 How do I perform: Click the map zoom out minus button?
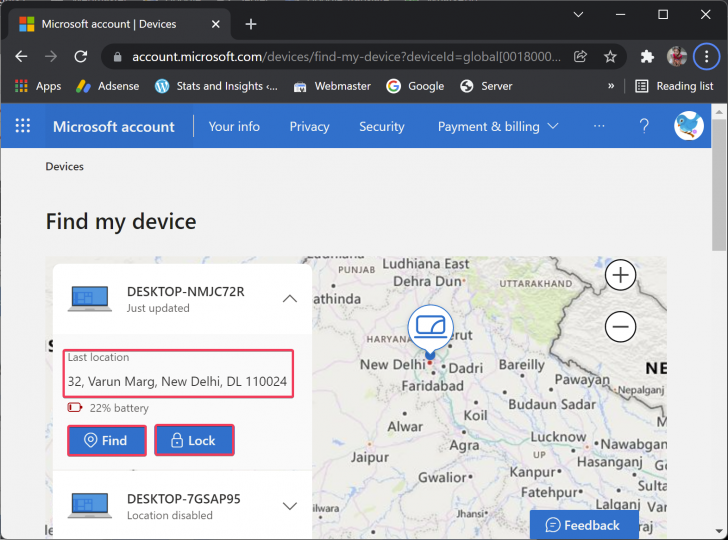coord(621,326)
